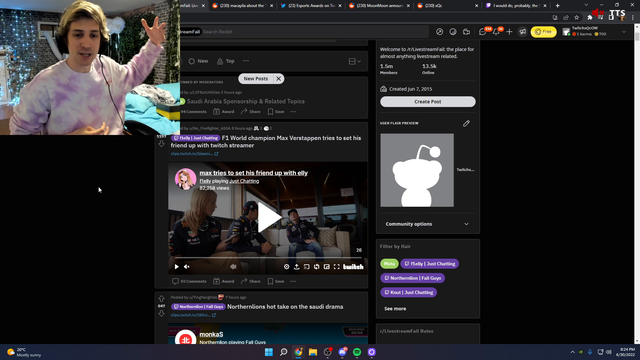
Task: Switch to the macayla Reddit tab
Action: [242, 6]
